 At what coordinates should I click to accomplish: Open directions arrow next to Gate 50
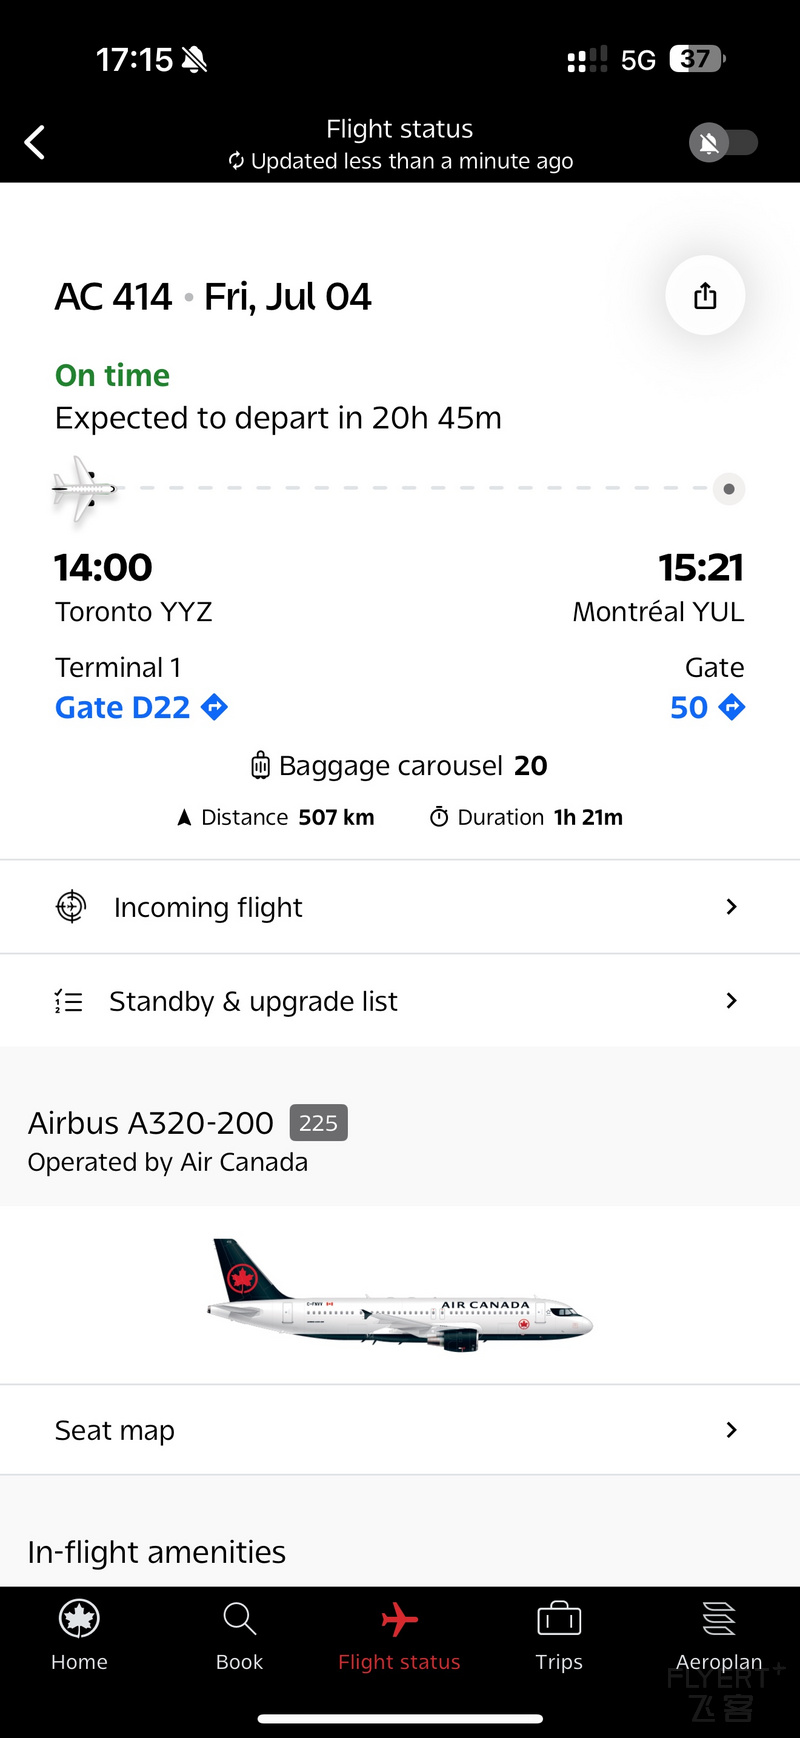tap(732, 707)
